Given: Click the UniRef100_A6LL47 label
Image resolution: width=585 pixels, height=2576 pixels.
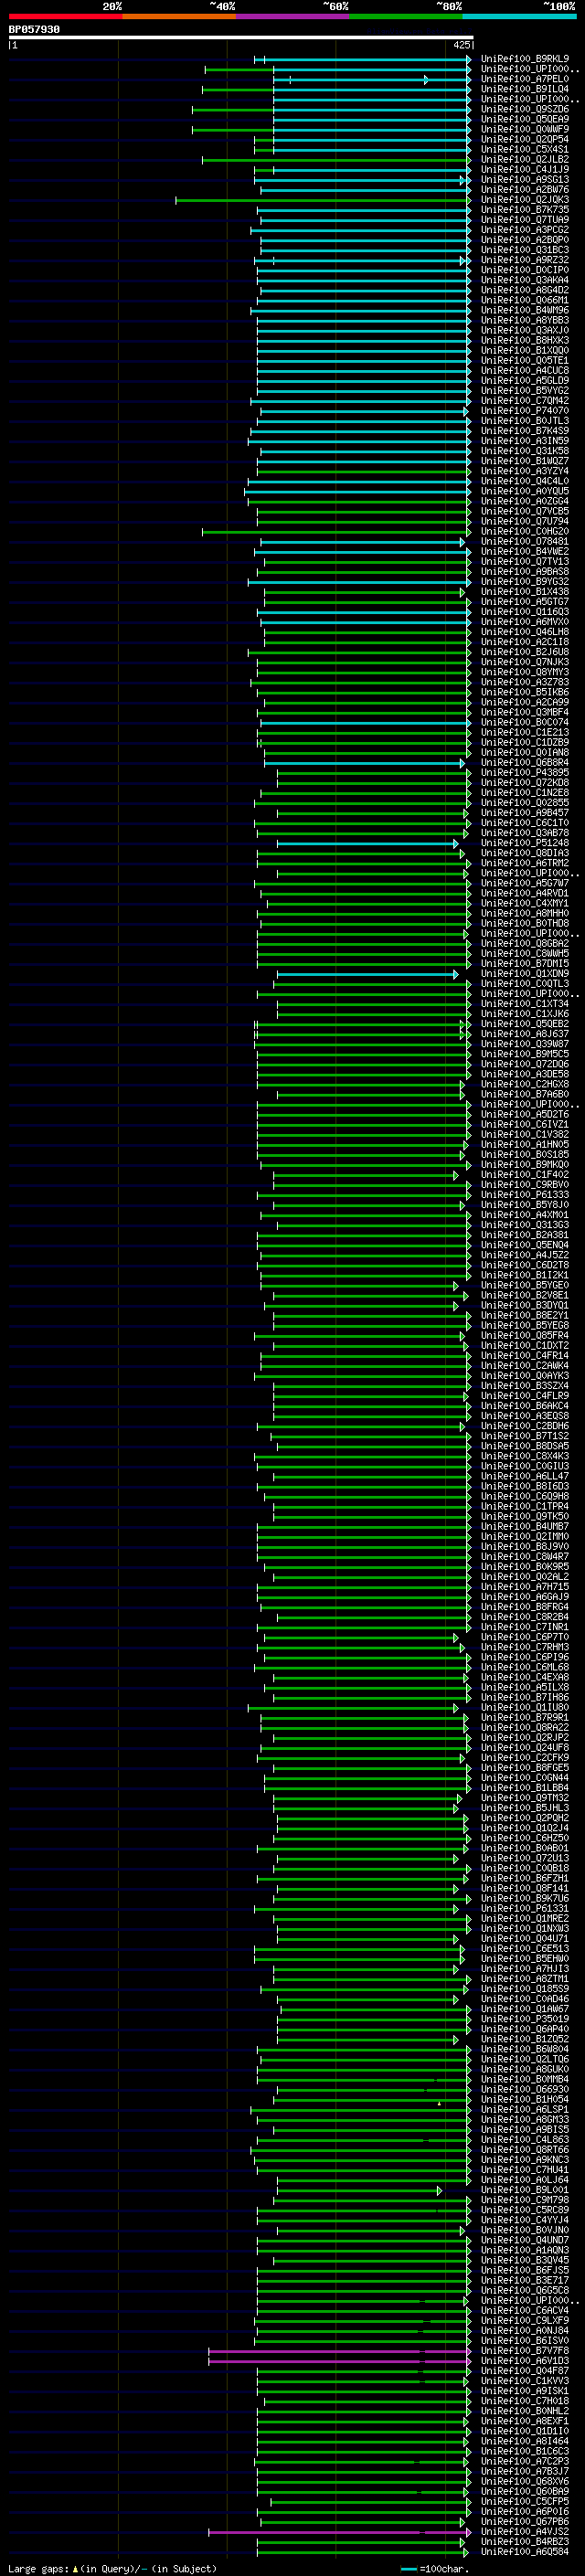Looking at the screenshot, I should pos(524,1476).
